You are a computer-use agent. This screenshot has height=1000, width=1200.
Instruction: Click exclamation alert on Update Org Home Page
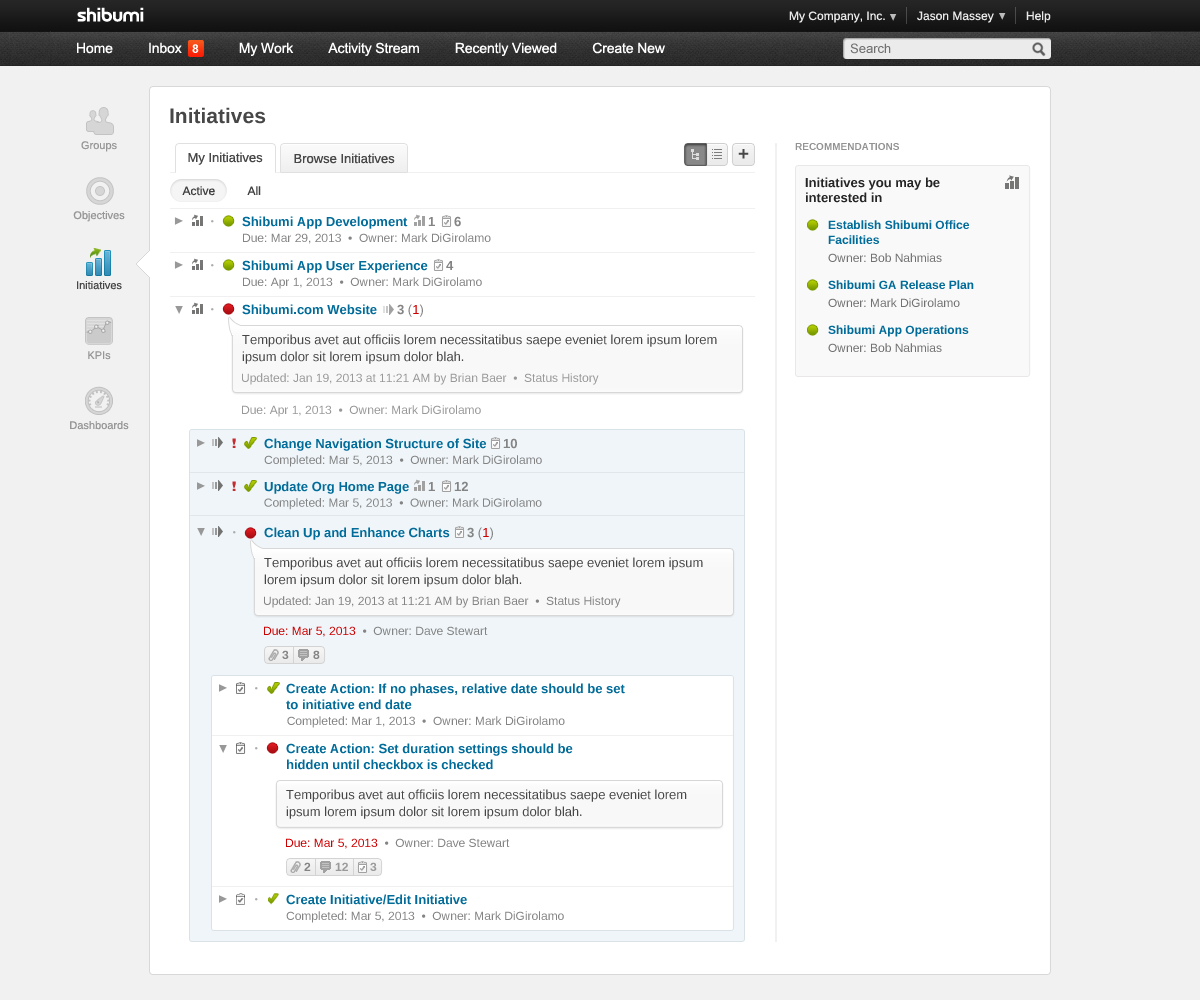234,486
